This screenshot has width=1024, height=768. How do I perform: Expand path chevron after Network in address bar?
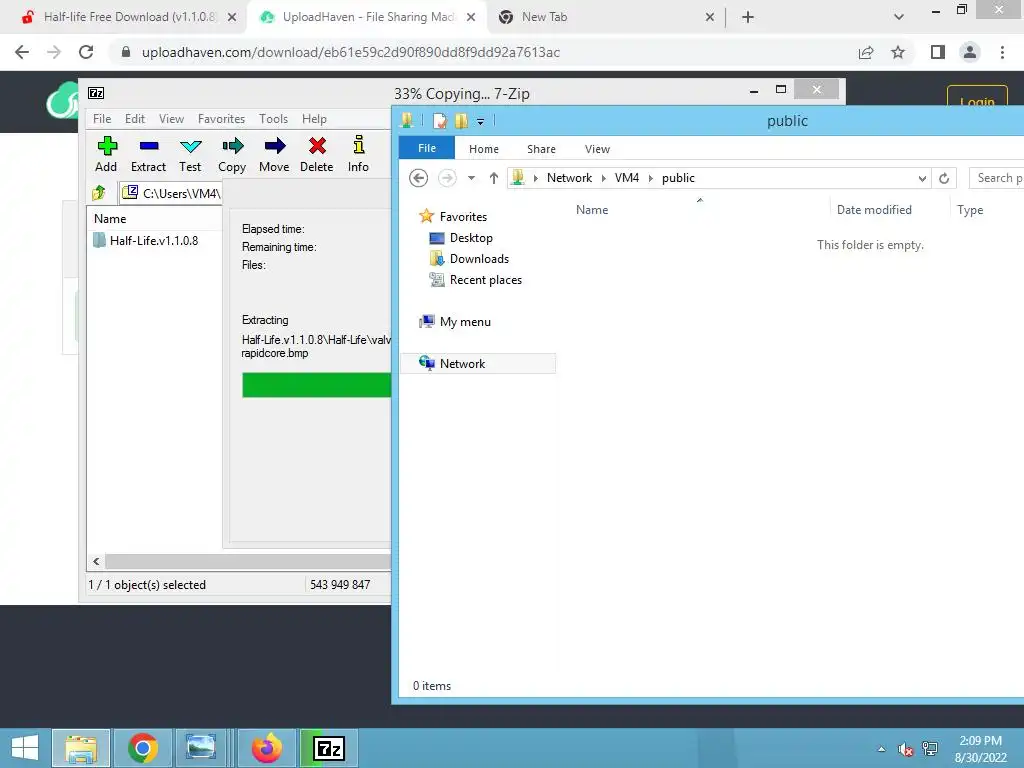[603, 178]
